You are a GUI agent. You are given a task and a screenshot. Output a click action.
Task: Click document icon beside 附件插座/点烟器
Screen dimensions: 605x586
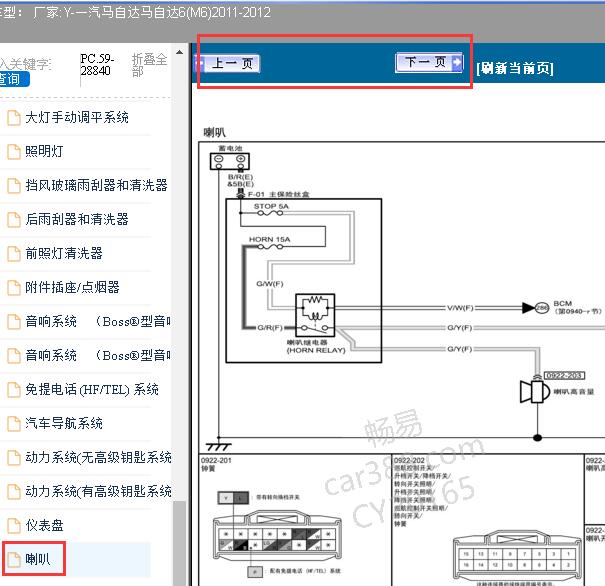[x=14, y=287]
